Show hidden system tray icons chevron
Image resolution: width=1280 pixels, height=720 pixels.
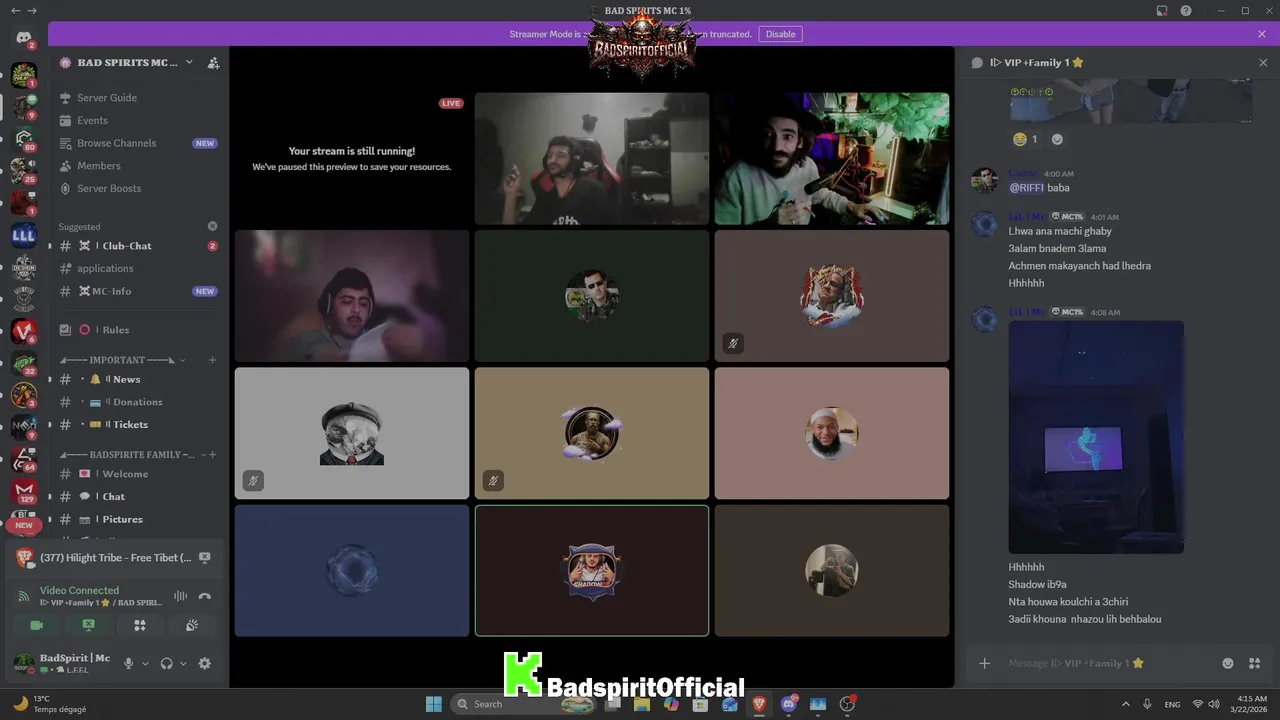tap(1126, 704)
